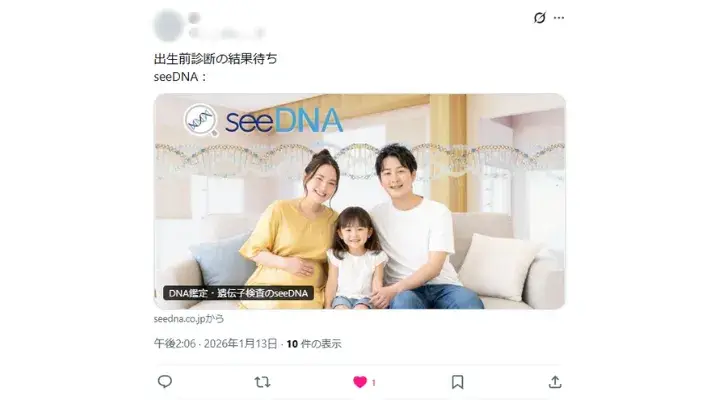Click the blurred display name

click(x=195, y=18)
